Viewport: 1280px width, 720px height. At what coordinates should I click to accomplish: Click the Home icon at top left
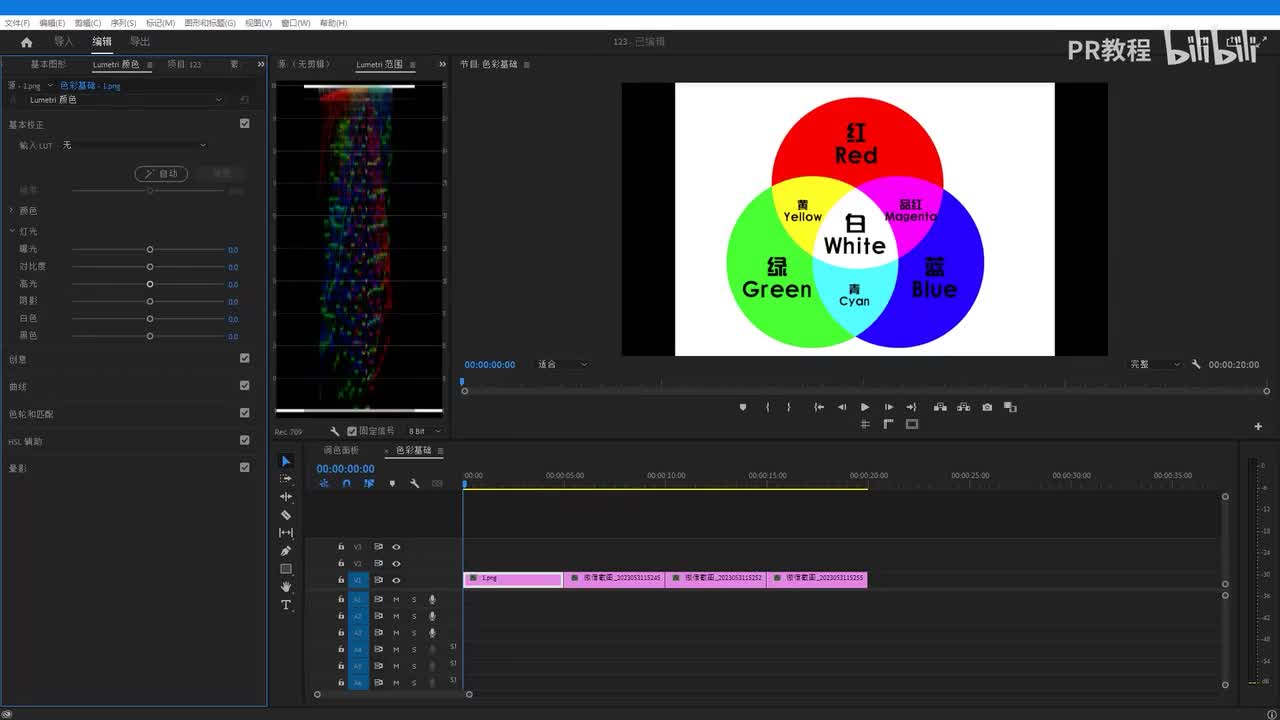27,42
